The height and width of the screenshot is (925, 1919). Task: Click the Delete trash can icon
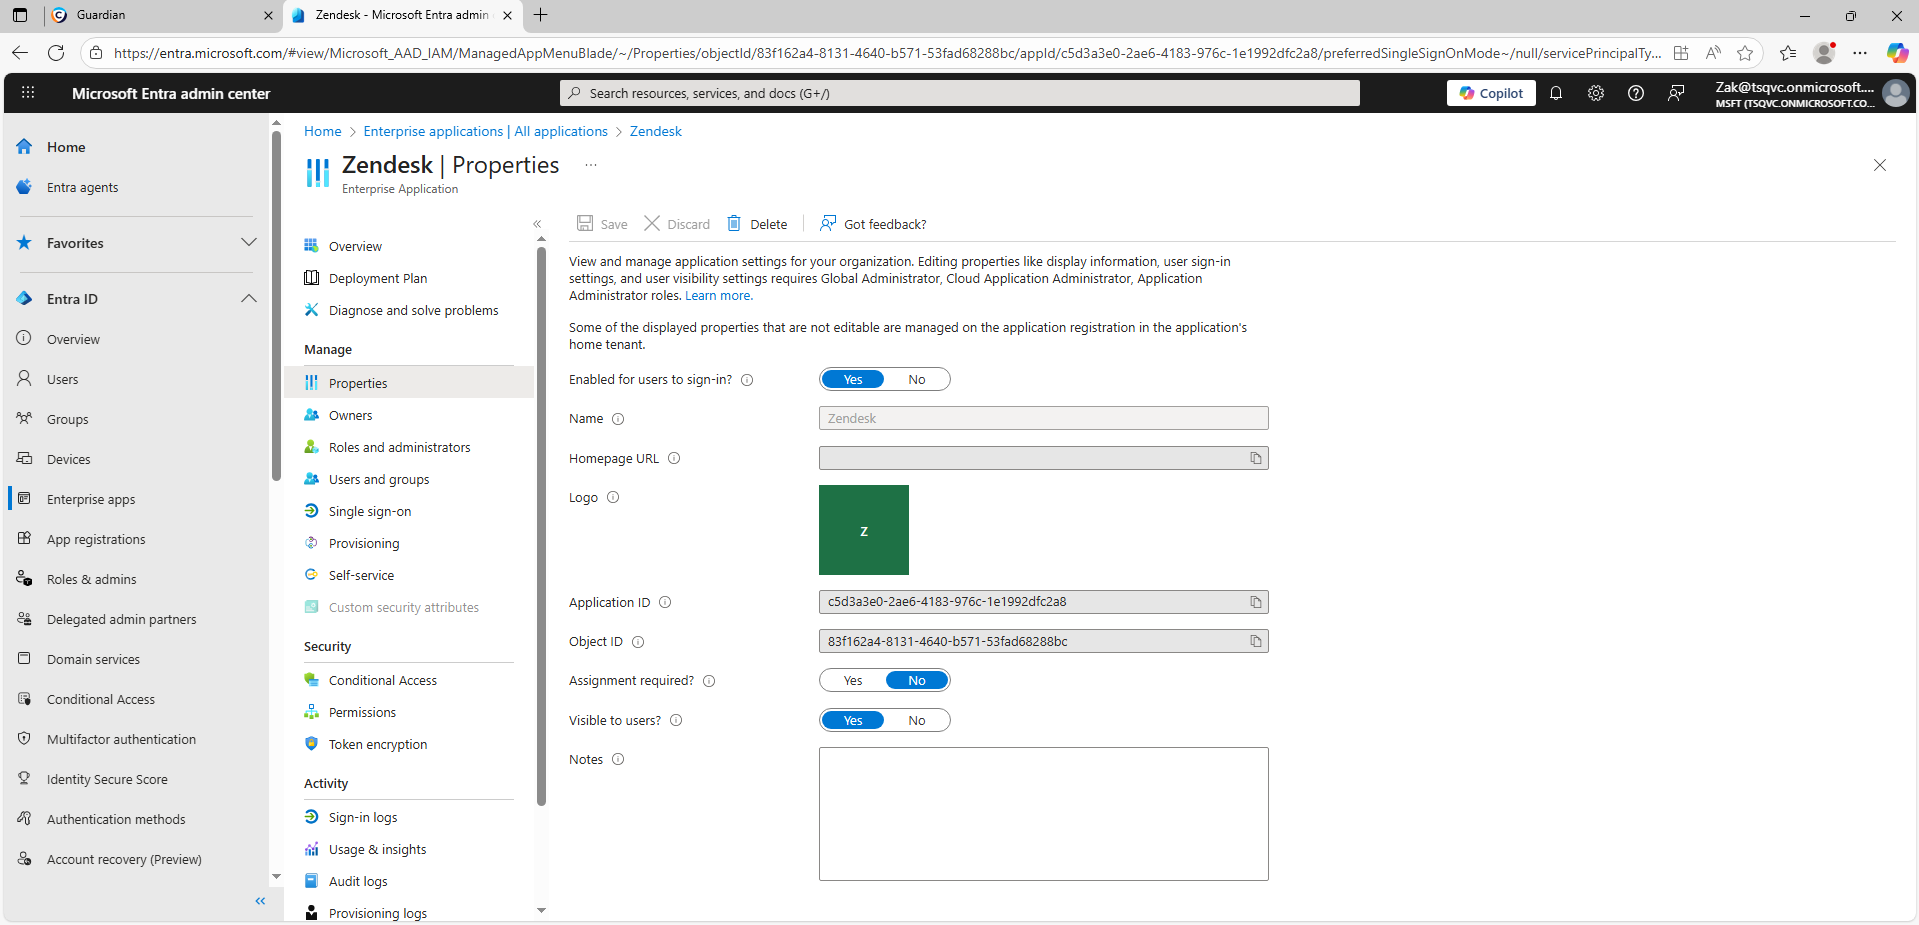point(734,224)
